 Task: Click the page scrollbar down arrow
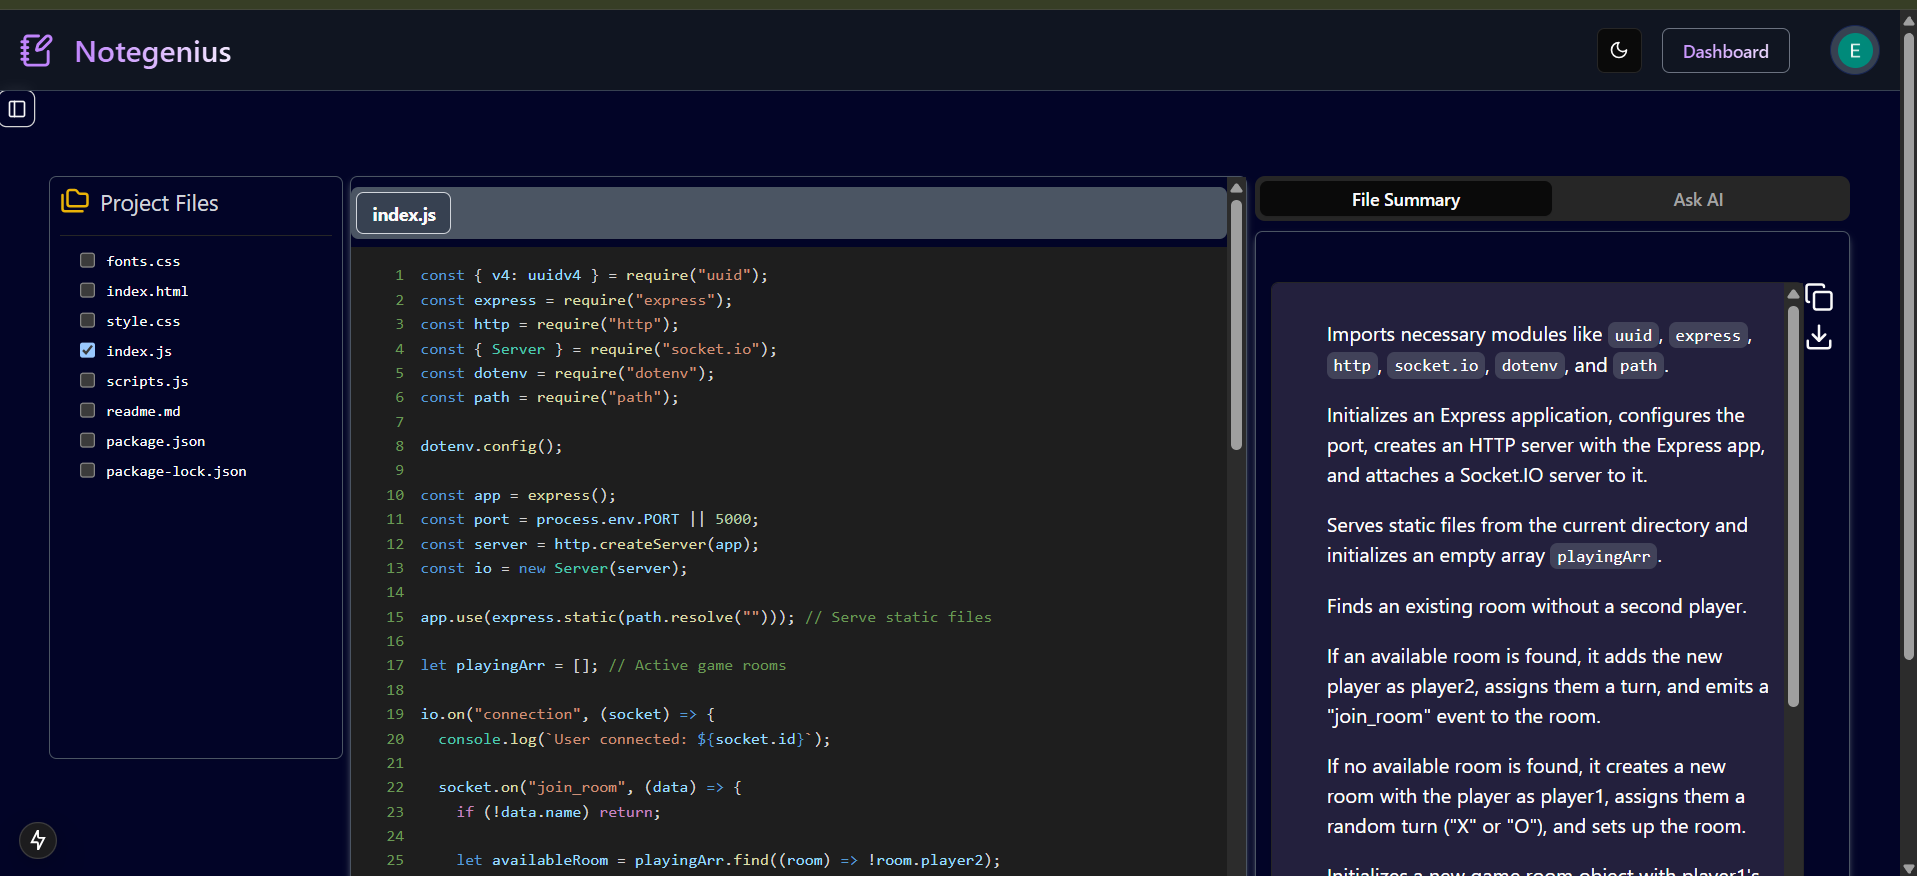(1908, 867)
